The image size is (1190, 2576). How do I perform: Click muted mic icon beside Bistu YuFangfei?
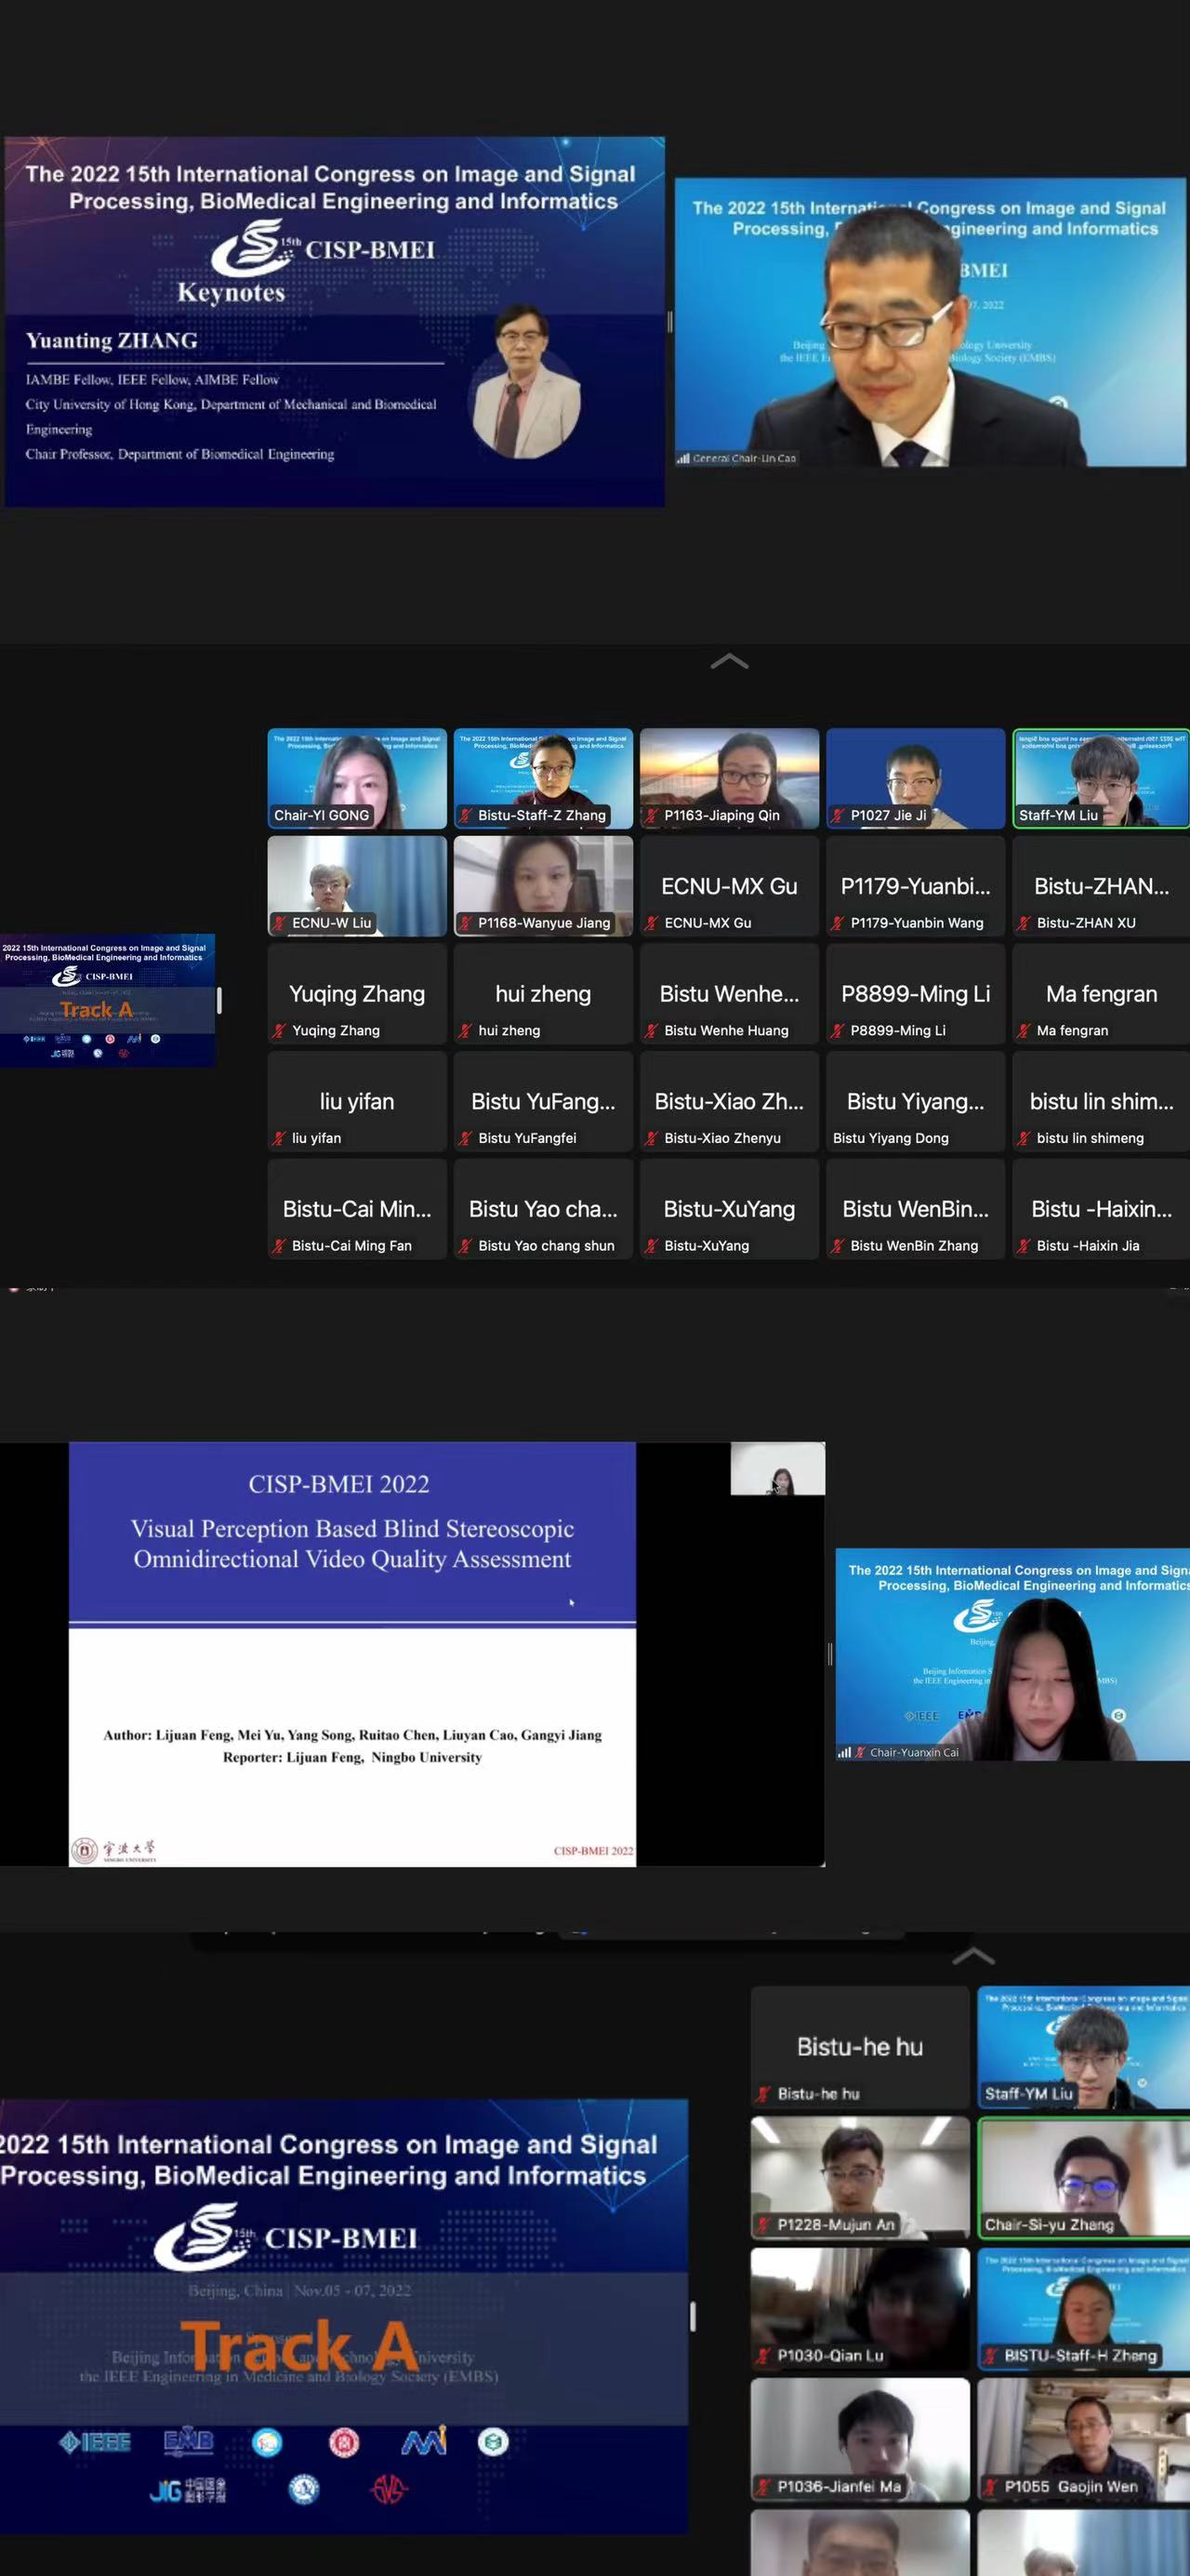(466, 1138)
